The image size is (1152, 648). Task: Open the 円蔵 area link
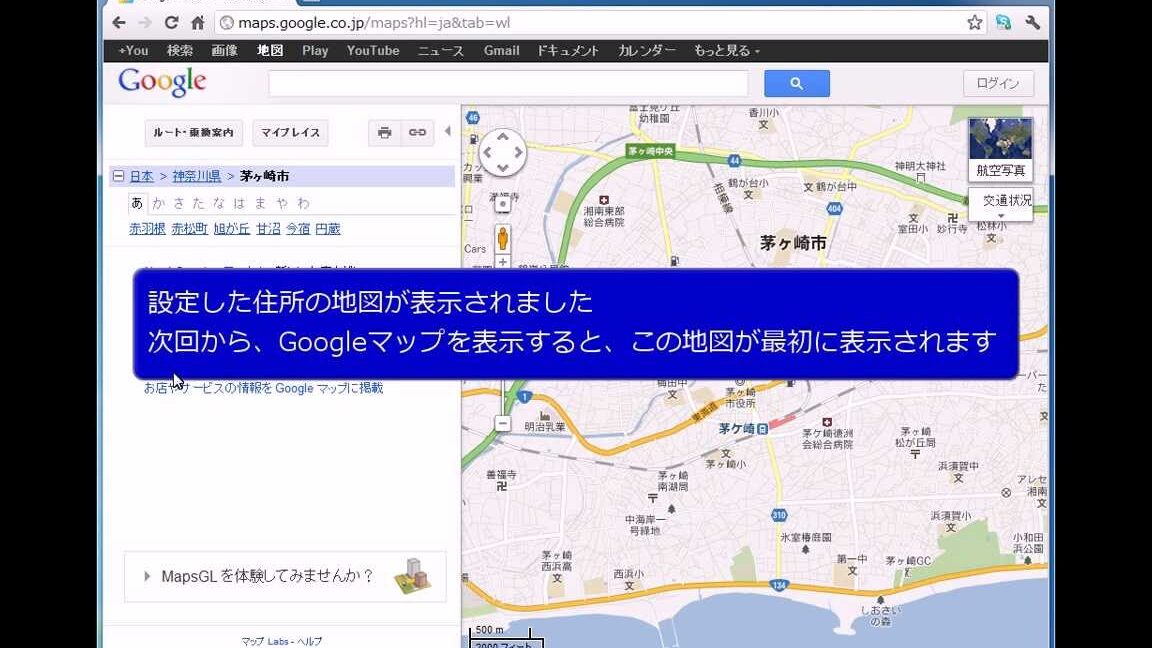tap(328, 228)
